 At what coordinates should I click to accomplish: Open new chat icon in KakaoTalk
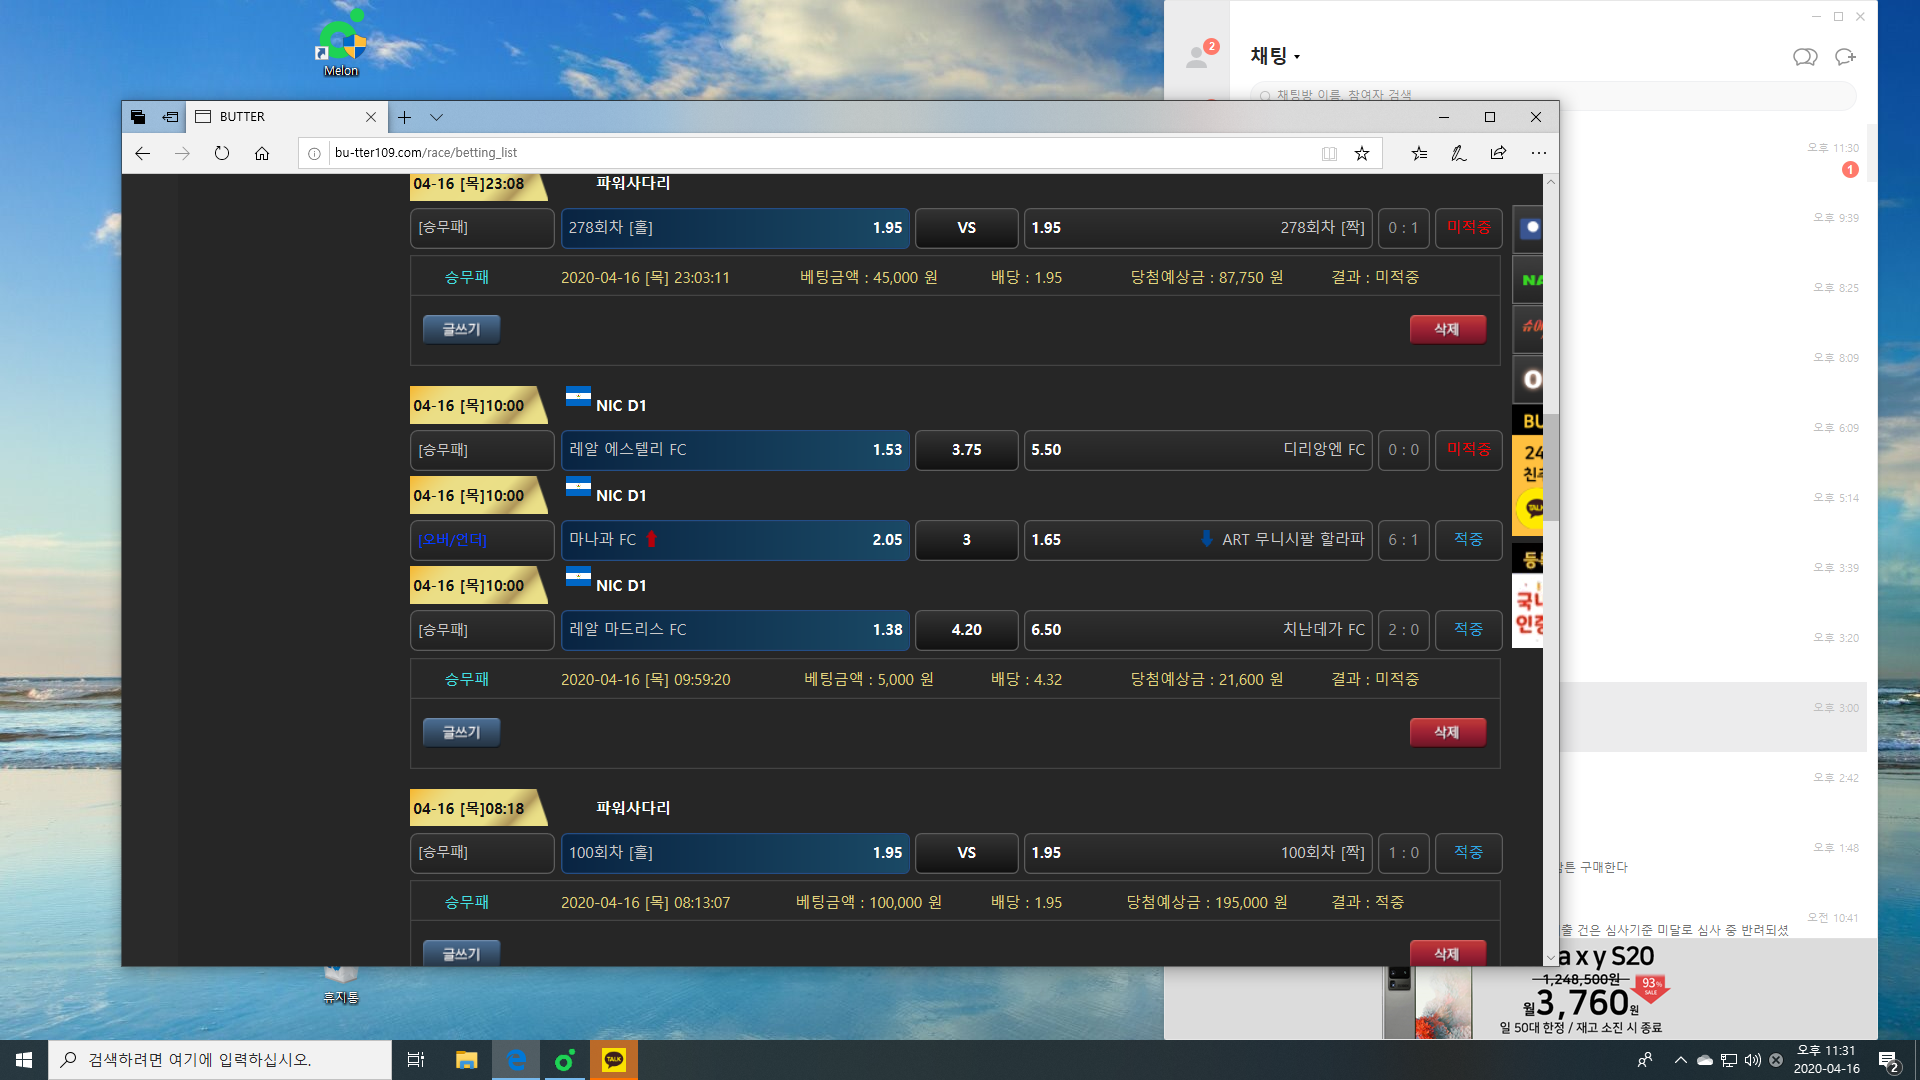(1845, 57)
